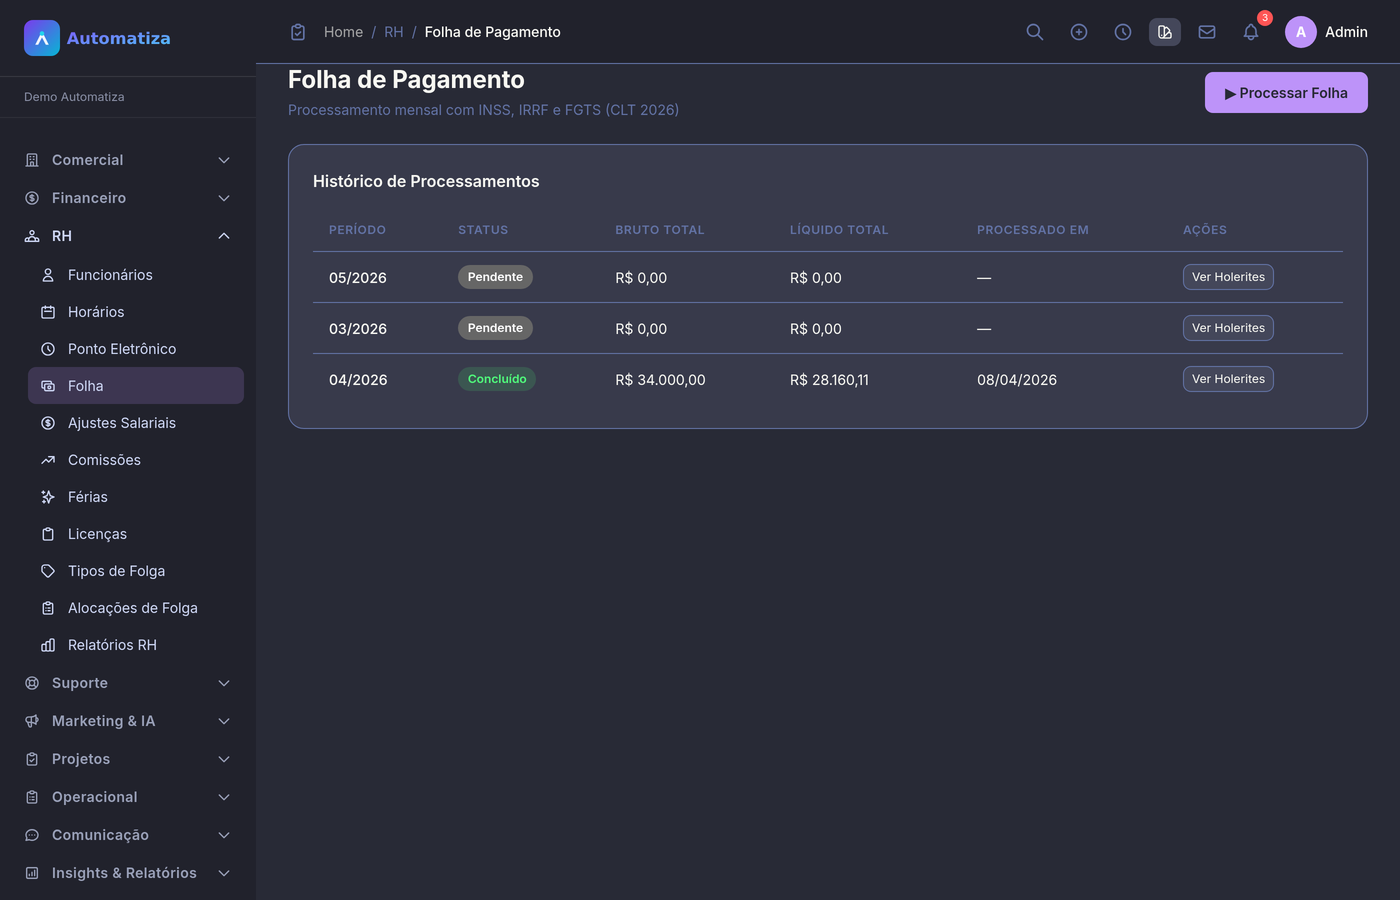This screenshot has height=900, width=1400.
Task: Click the Período column header
Action: tap(357, 230)
